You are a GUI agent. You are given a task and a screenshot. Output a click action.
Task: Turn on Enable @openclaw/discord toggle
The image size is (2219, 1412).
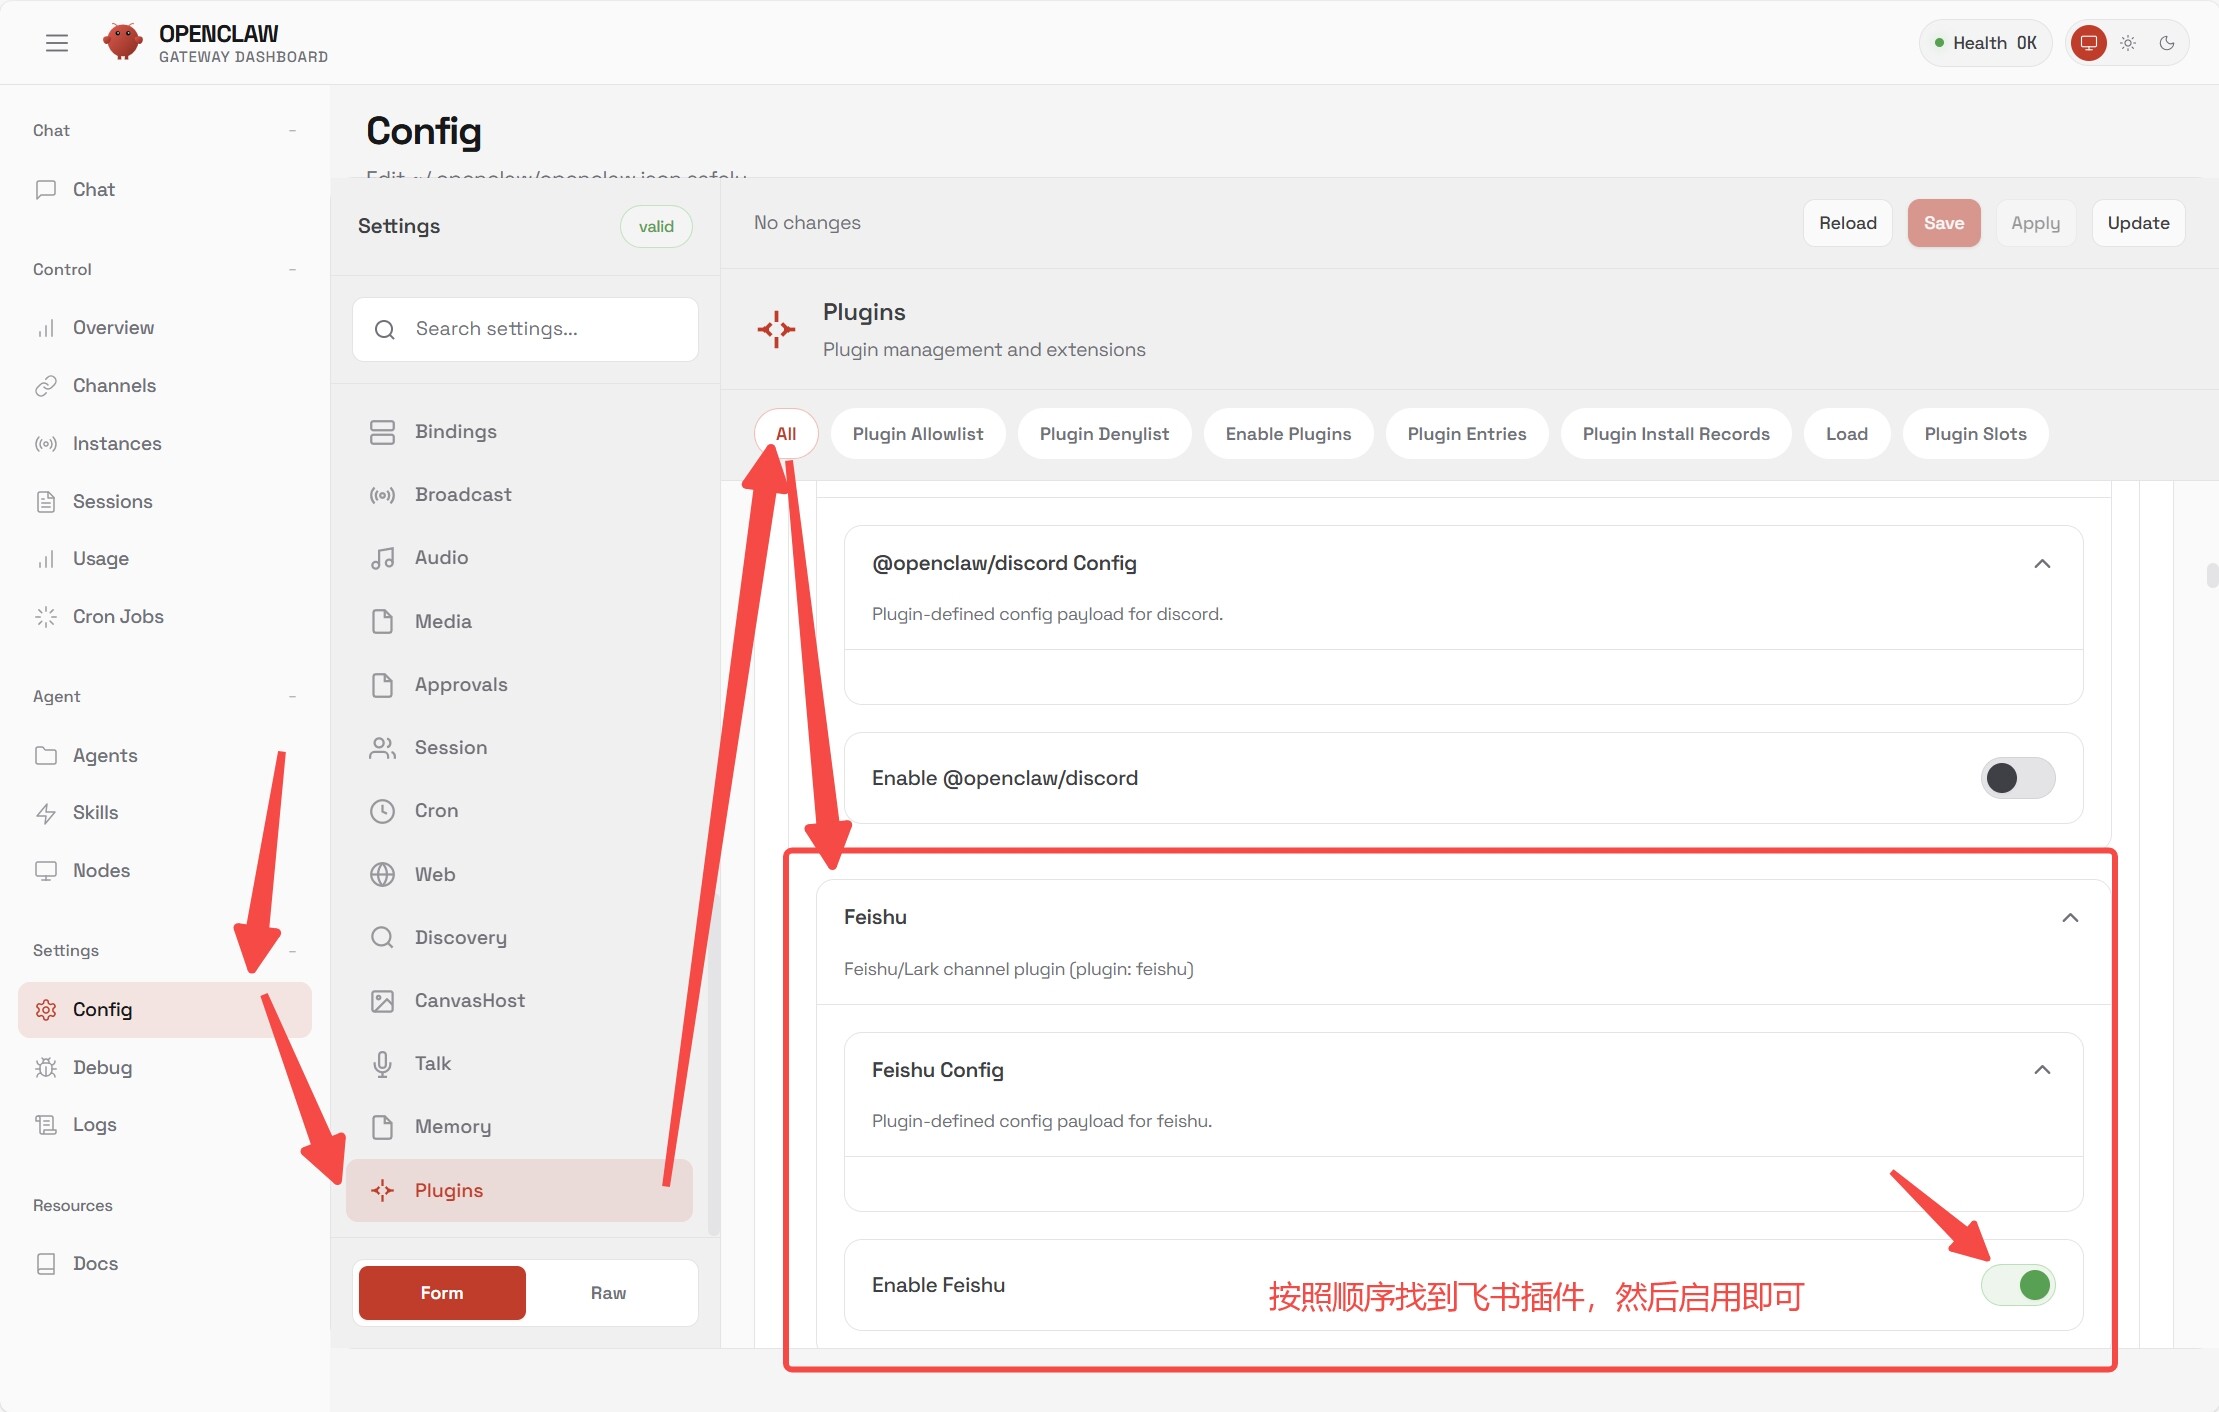point(2018,778)
